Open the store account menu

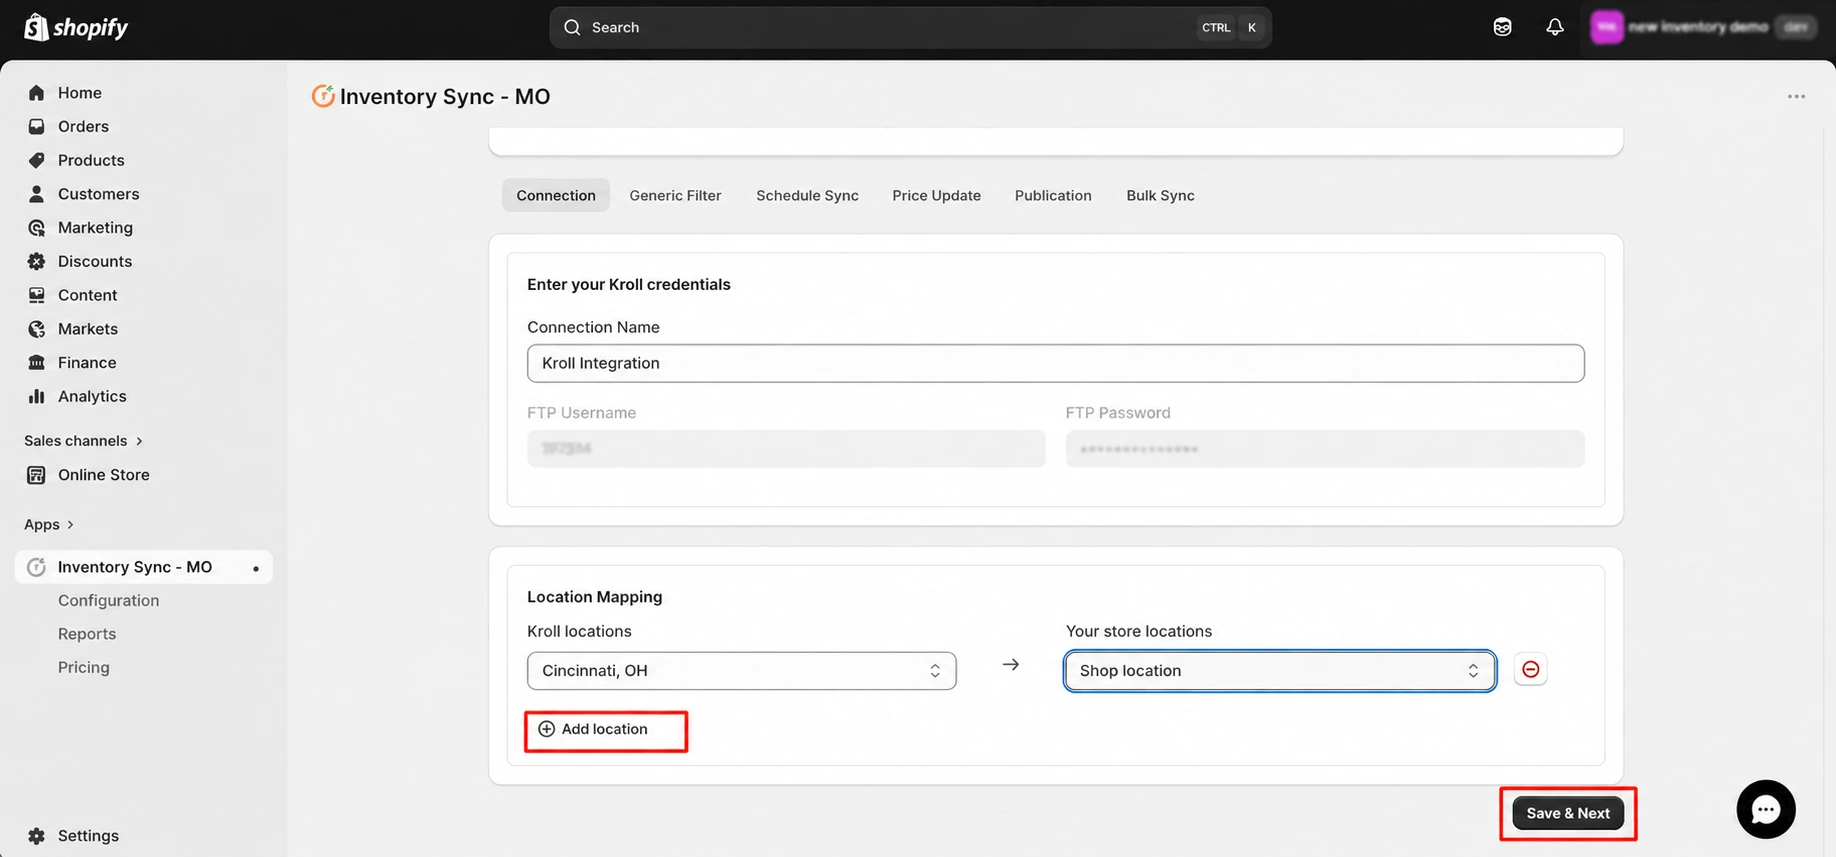tap(1702, 27)
